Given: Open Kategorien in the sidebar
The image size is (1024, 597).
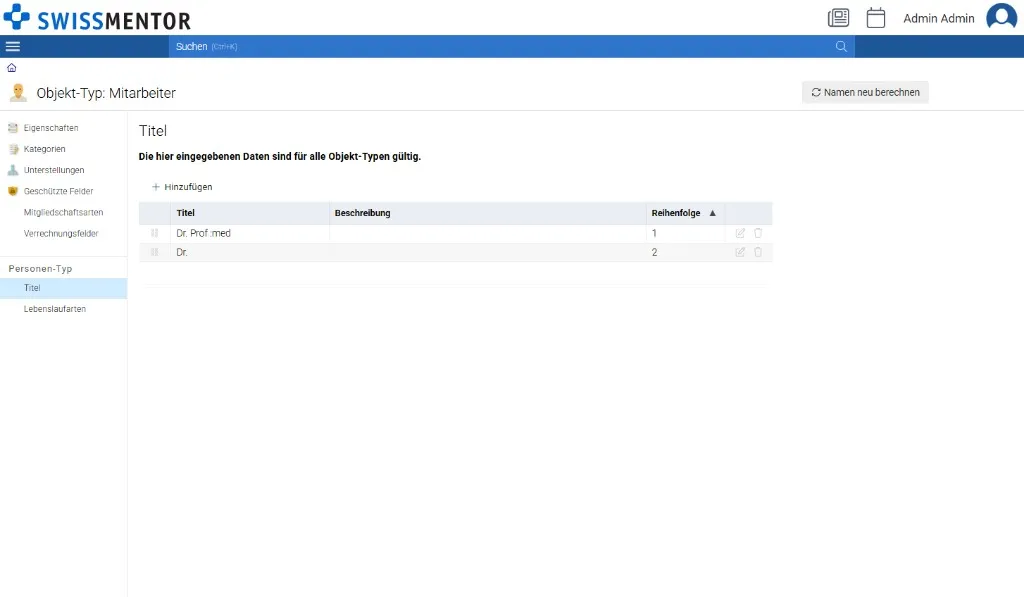Looking at the screenshot, I should coord(44,149).
